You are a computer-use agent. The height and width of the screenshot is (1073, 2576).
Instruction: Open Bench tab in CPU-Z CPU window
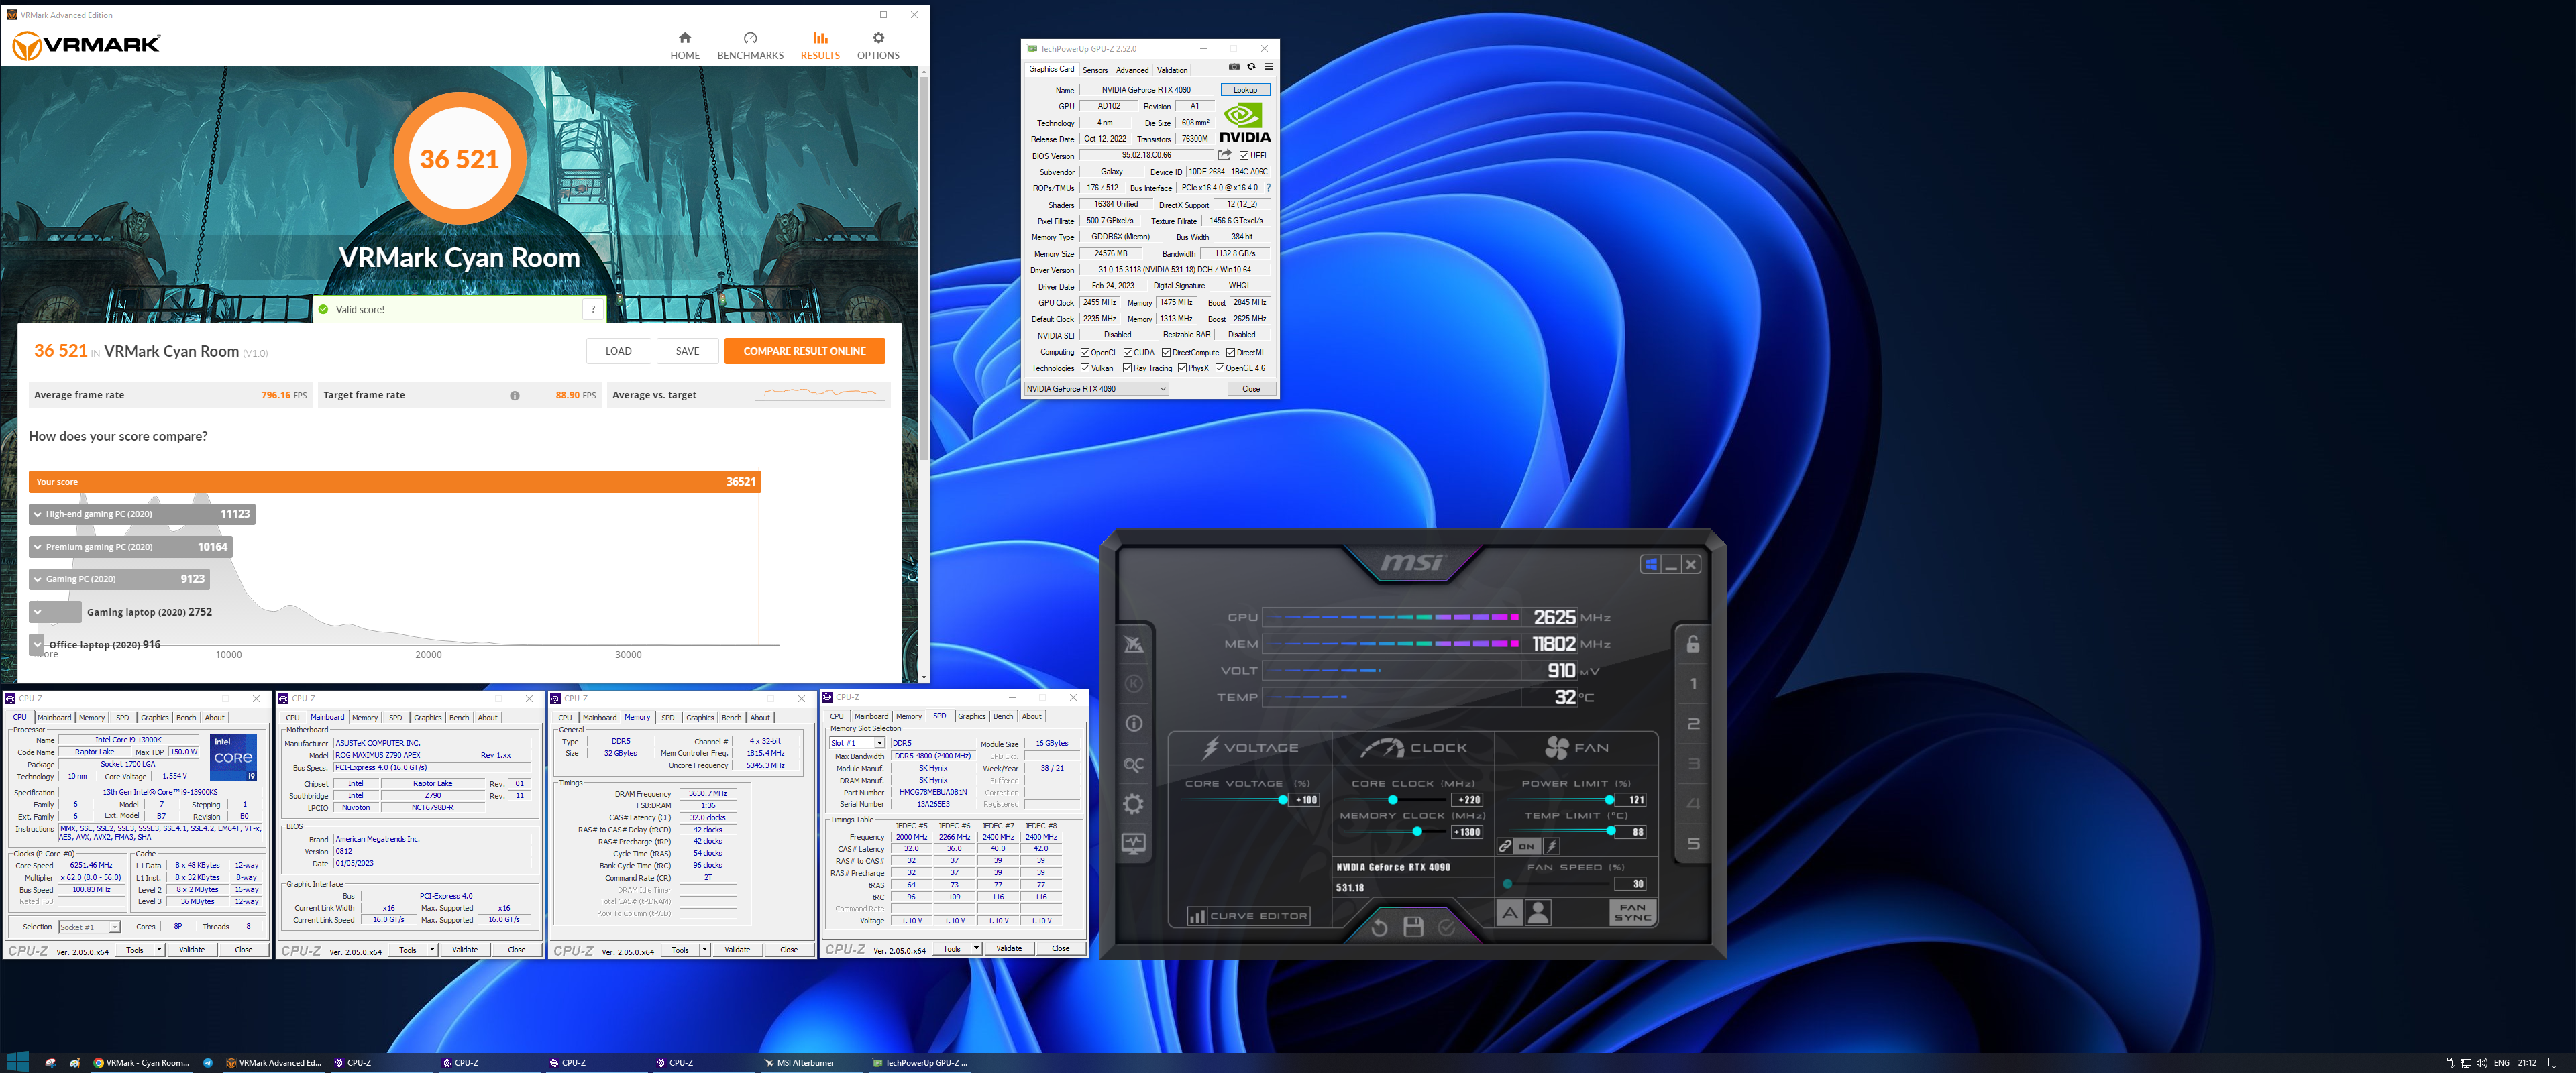pos(186,718)
